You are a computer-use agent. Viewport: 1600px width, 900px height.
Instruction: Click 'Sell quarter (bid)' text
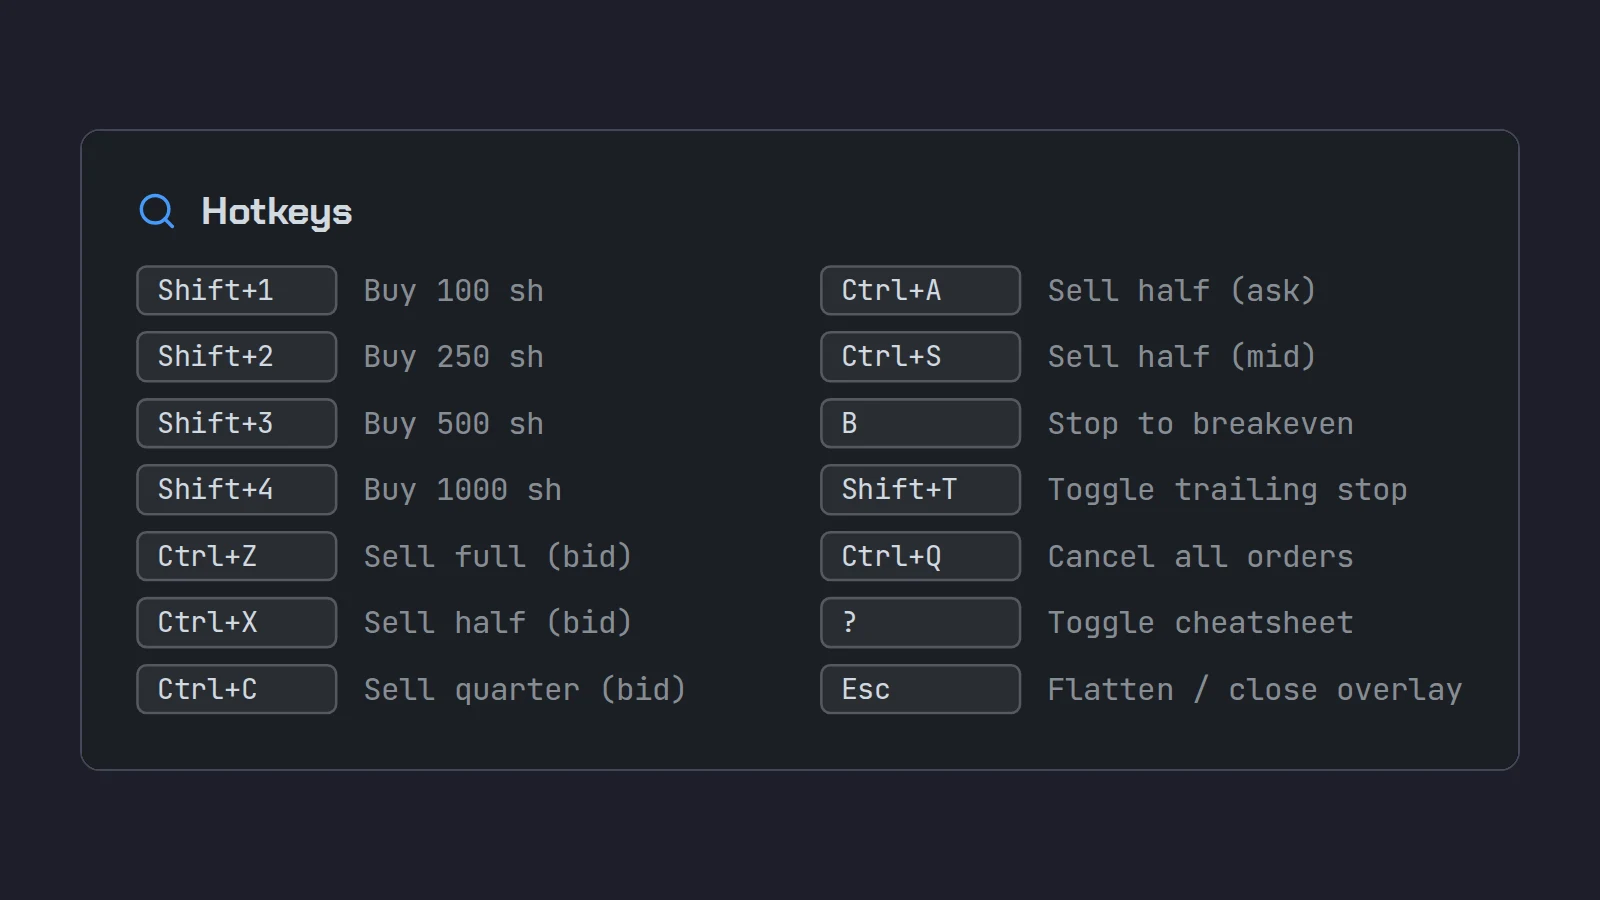525,690
